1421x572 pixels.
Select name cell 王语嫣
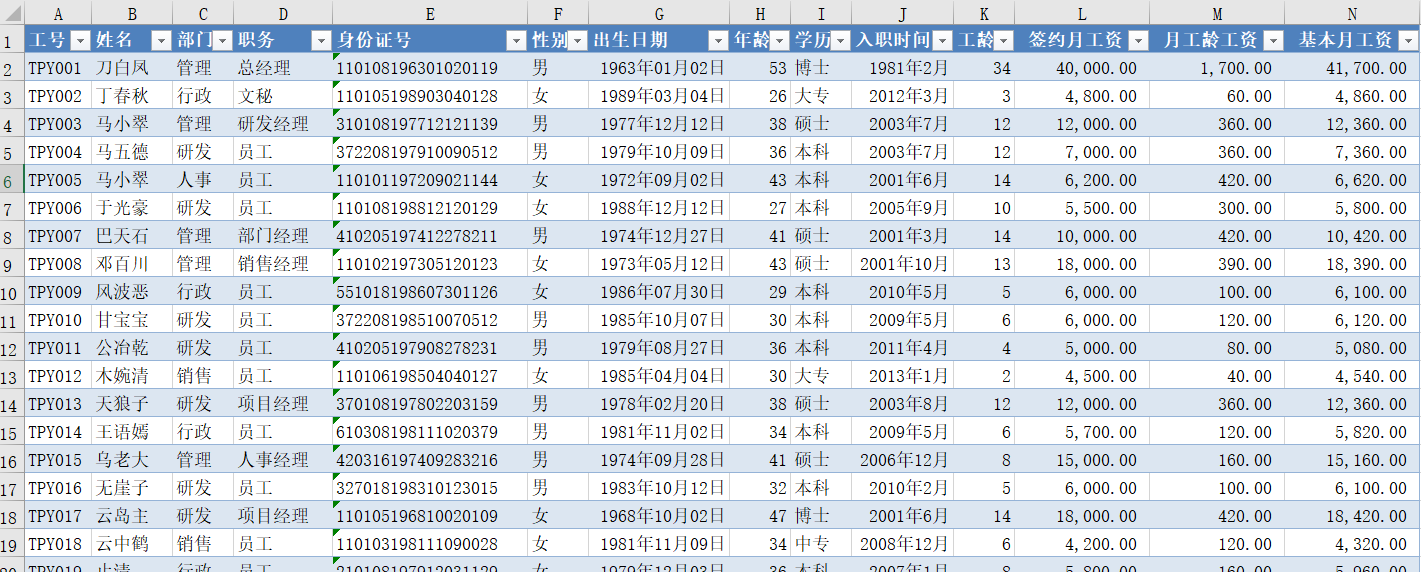pyautogui.click(x=132, y=433)
